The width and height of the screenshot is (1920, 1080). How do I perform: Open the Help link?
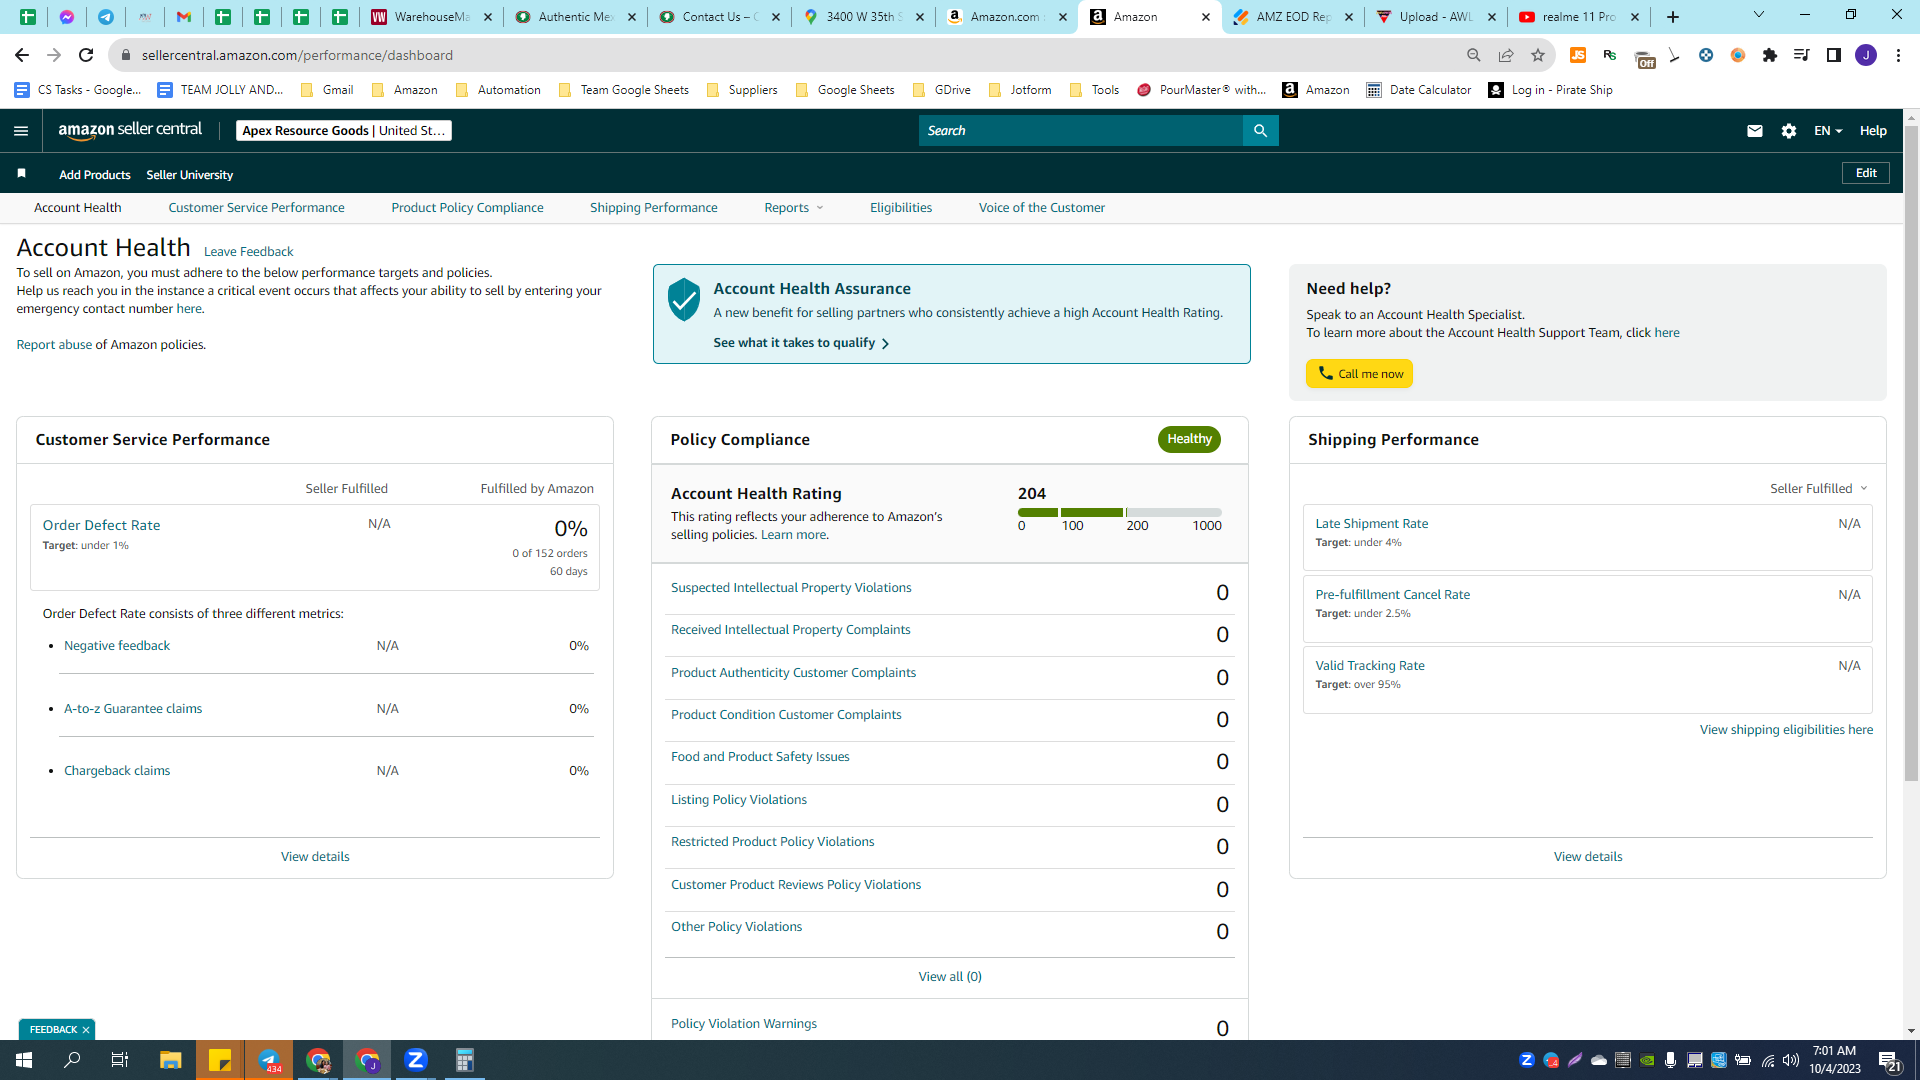(x=1873, y=131)
